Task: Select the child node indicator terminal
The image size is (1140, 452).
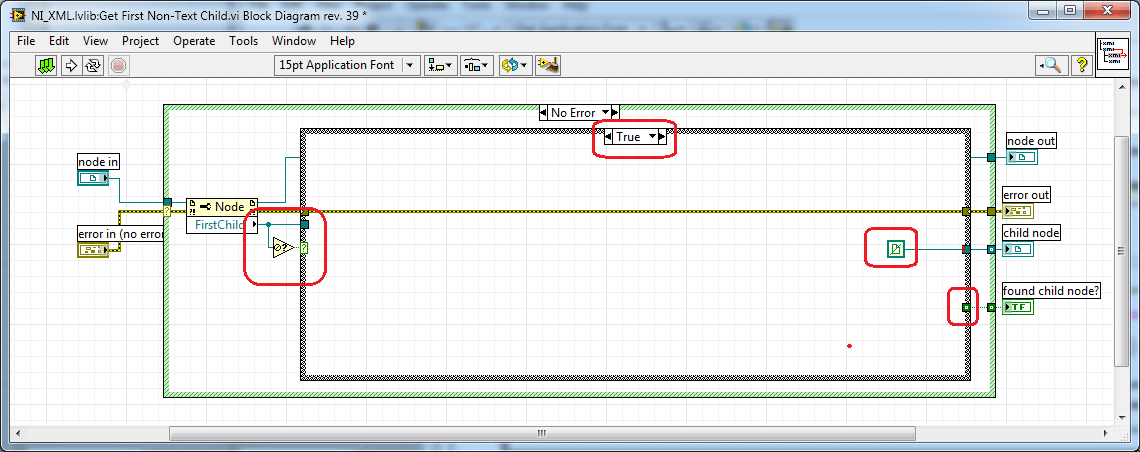Action: [1017, 249]
